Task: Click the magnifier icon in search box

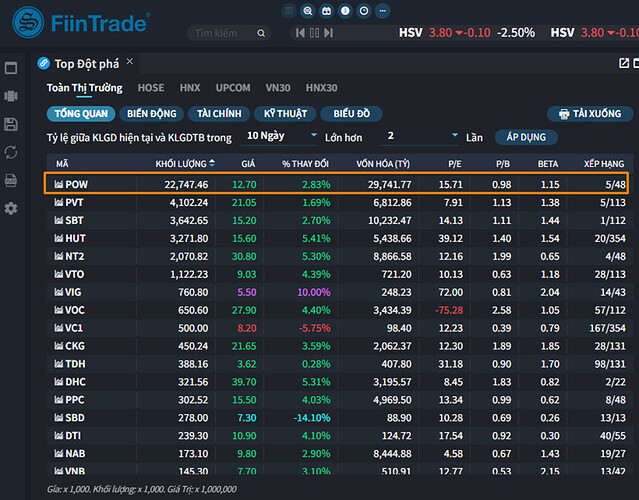Action: pos(262,33)
